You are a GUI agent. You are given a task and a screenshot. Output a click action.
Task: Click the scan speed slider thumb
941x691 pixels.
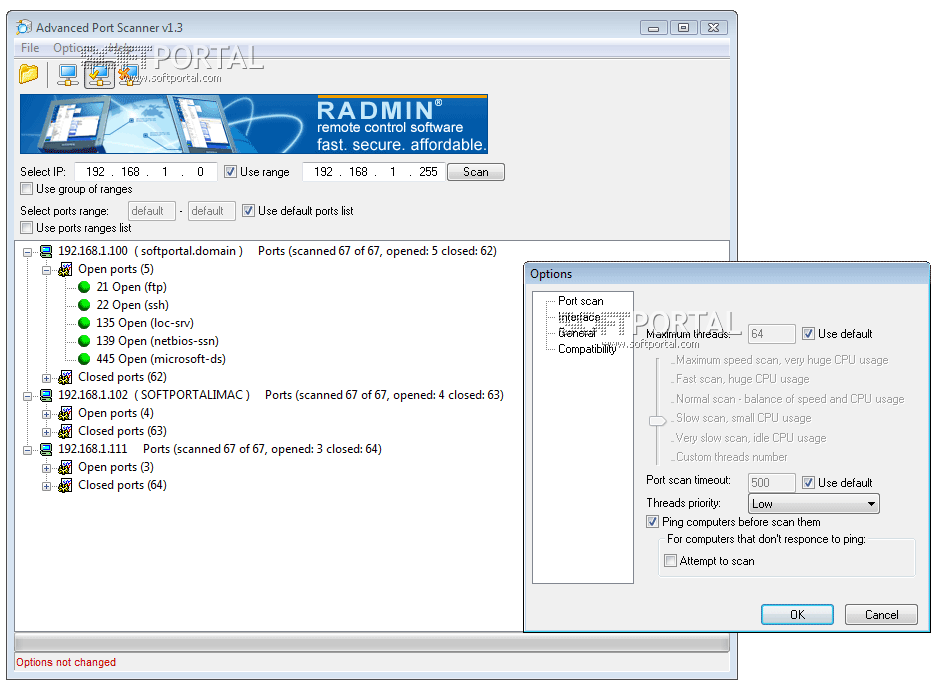pos(658,420)
